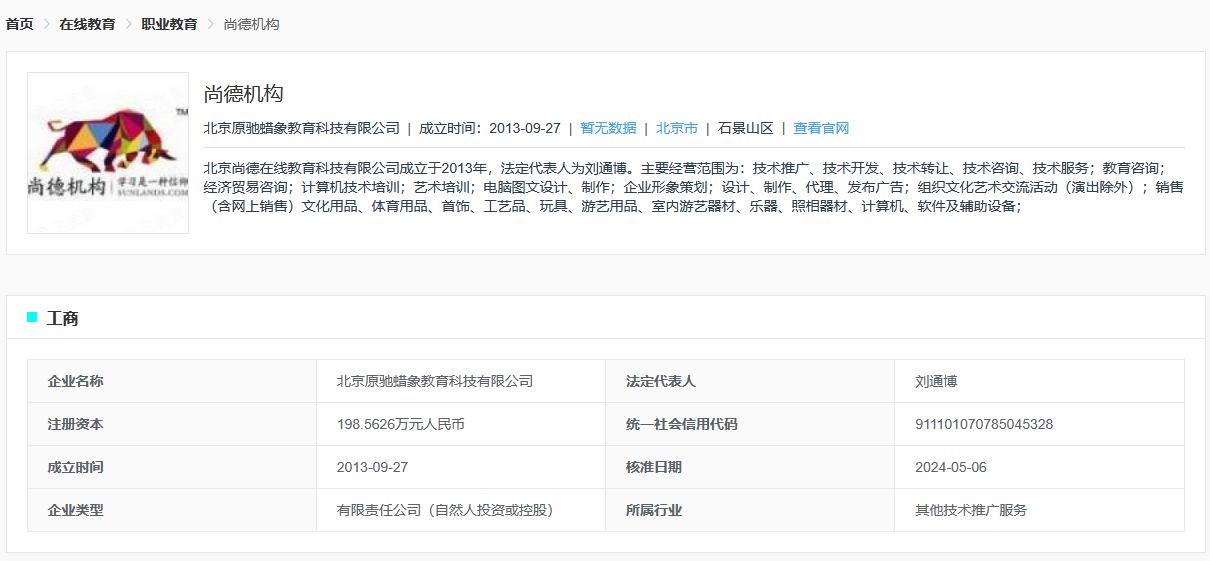Click chevron between 首页 and 在线教育
Screen dimensions: 1210x561
click(x=47, y=24)
